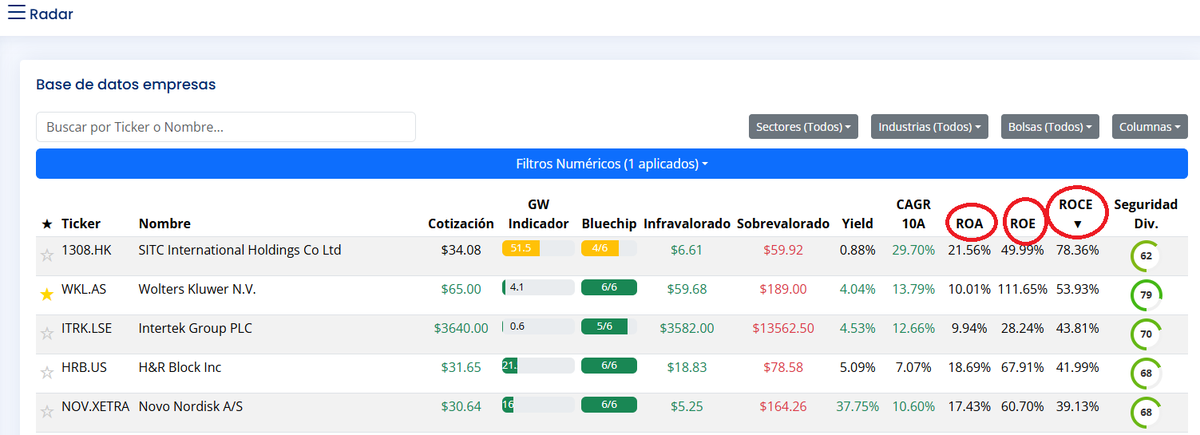The image size is (1200, 435).
Task: Click the $189.00 overvalued price for WKL.AS
Action: tap(783, 289)
